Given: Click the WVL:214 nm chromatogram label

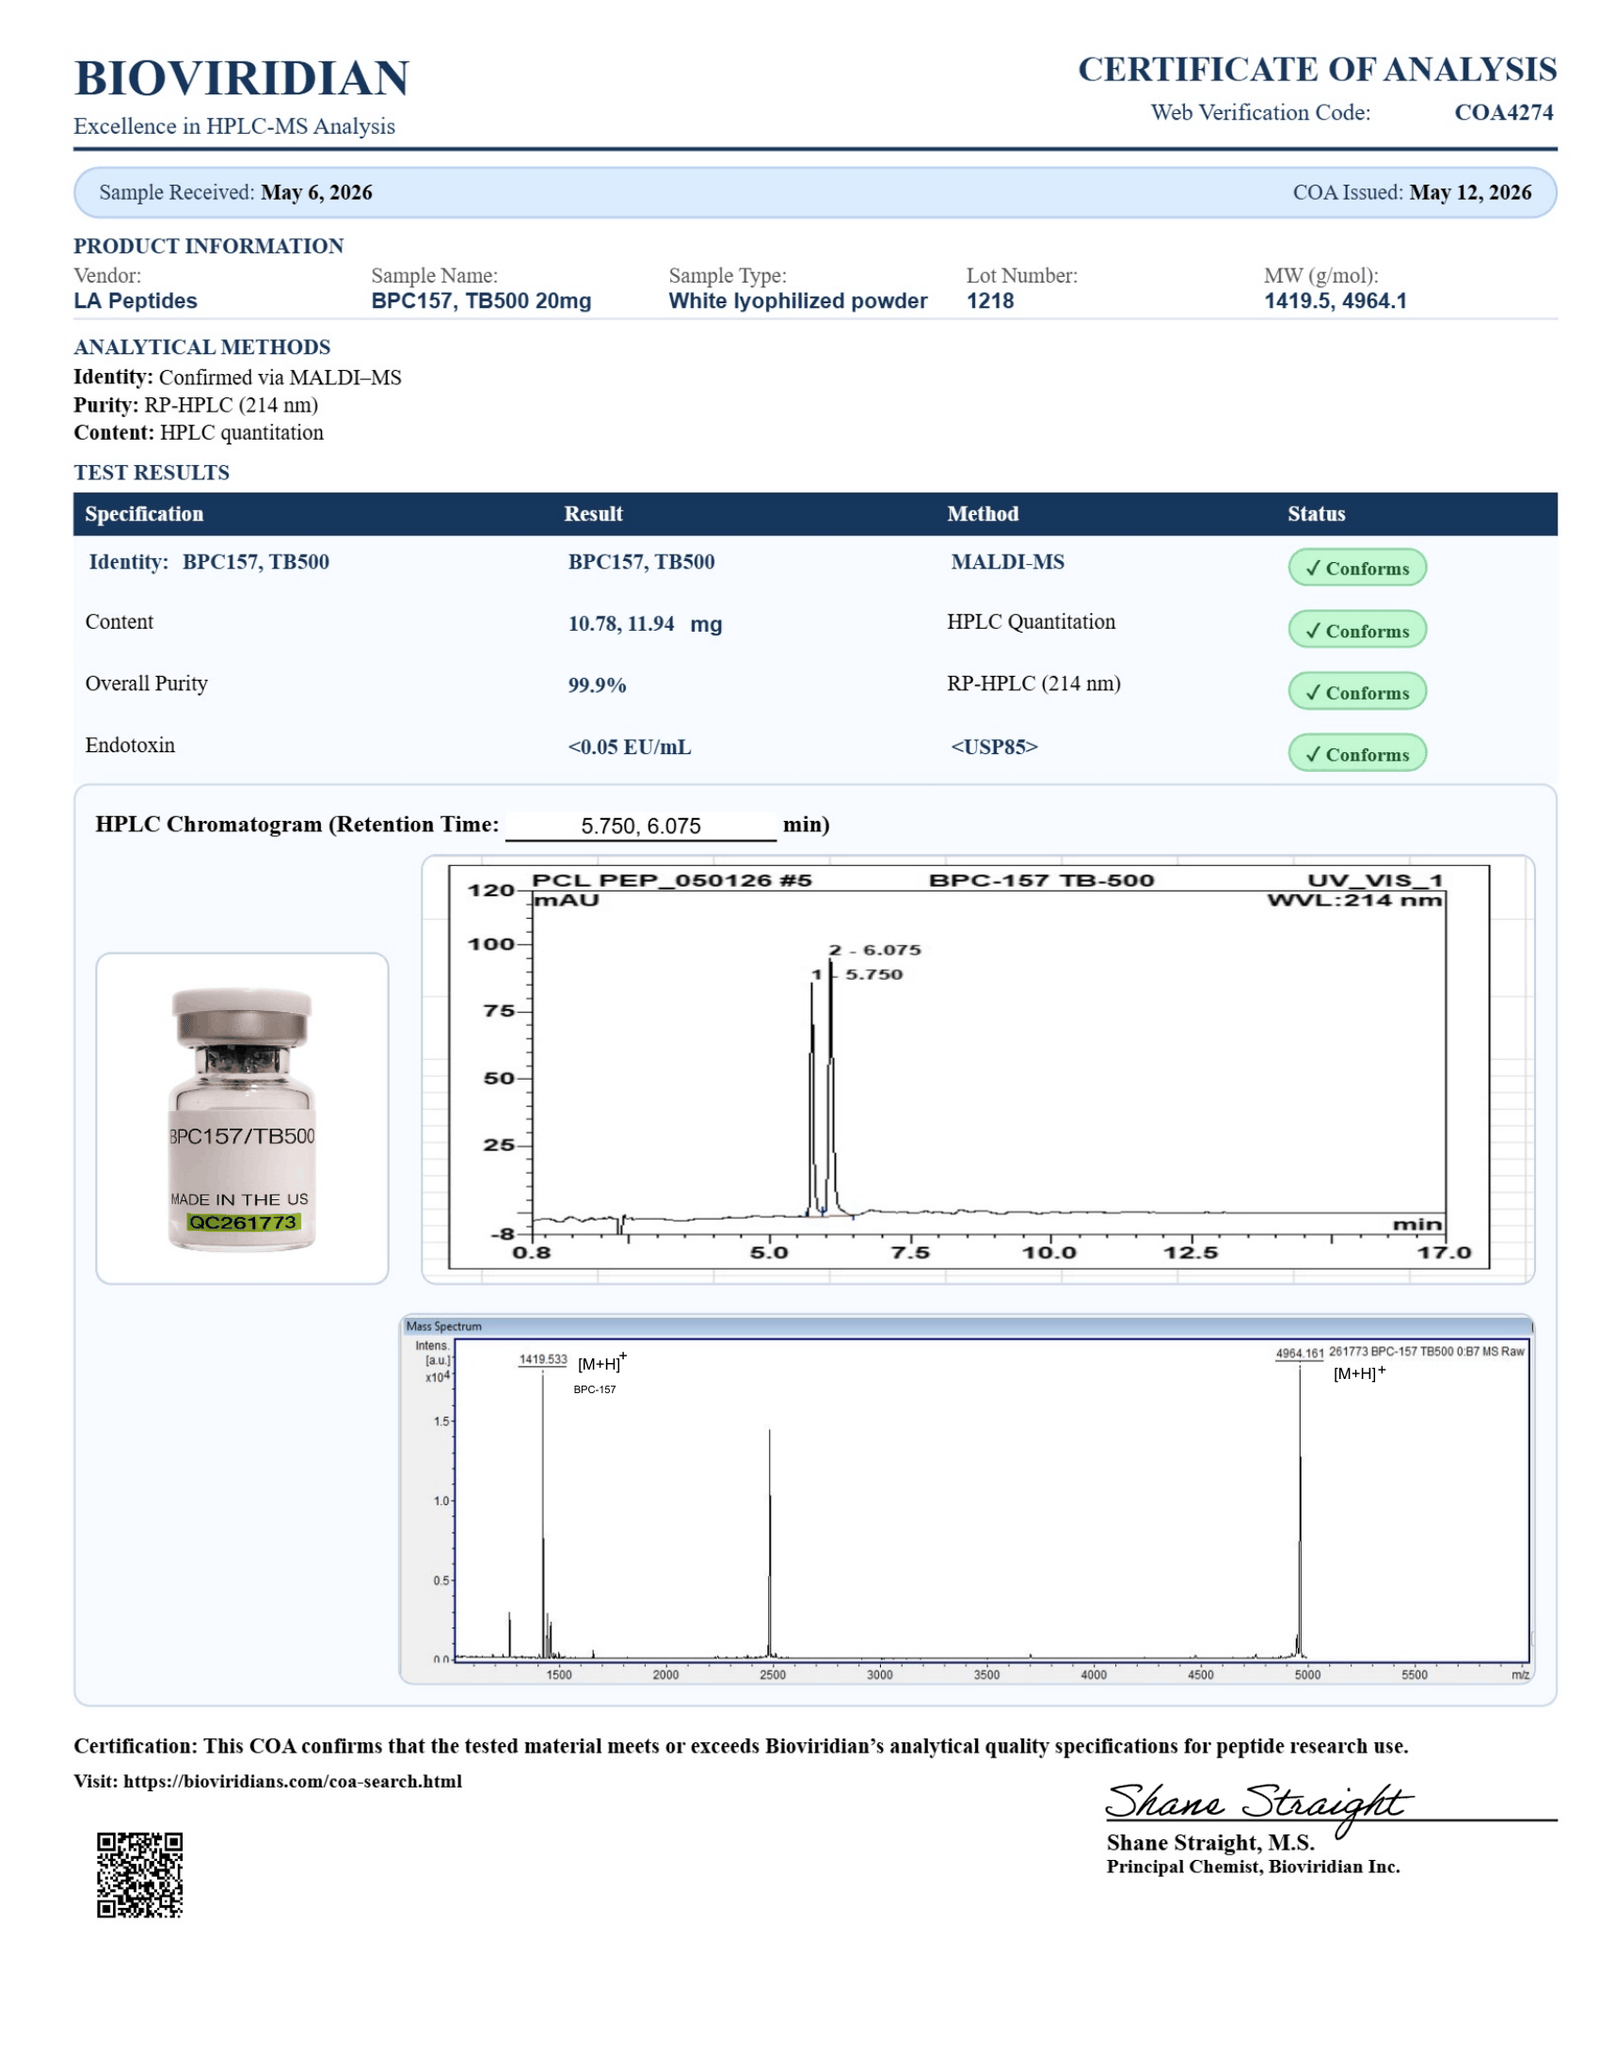Looking at the screenshot, I should pos(1355,900).
